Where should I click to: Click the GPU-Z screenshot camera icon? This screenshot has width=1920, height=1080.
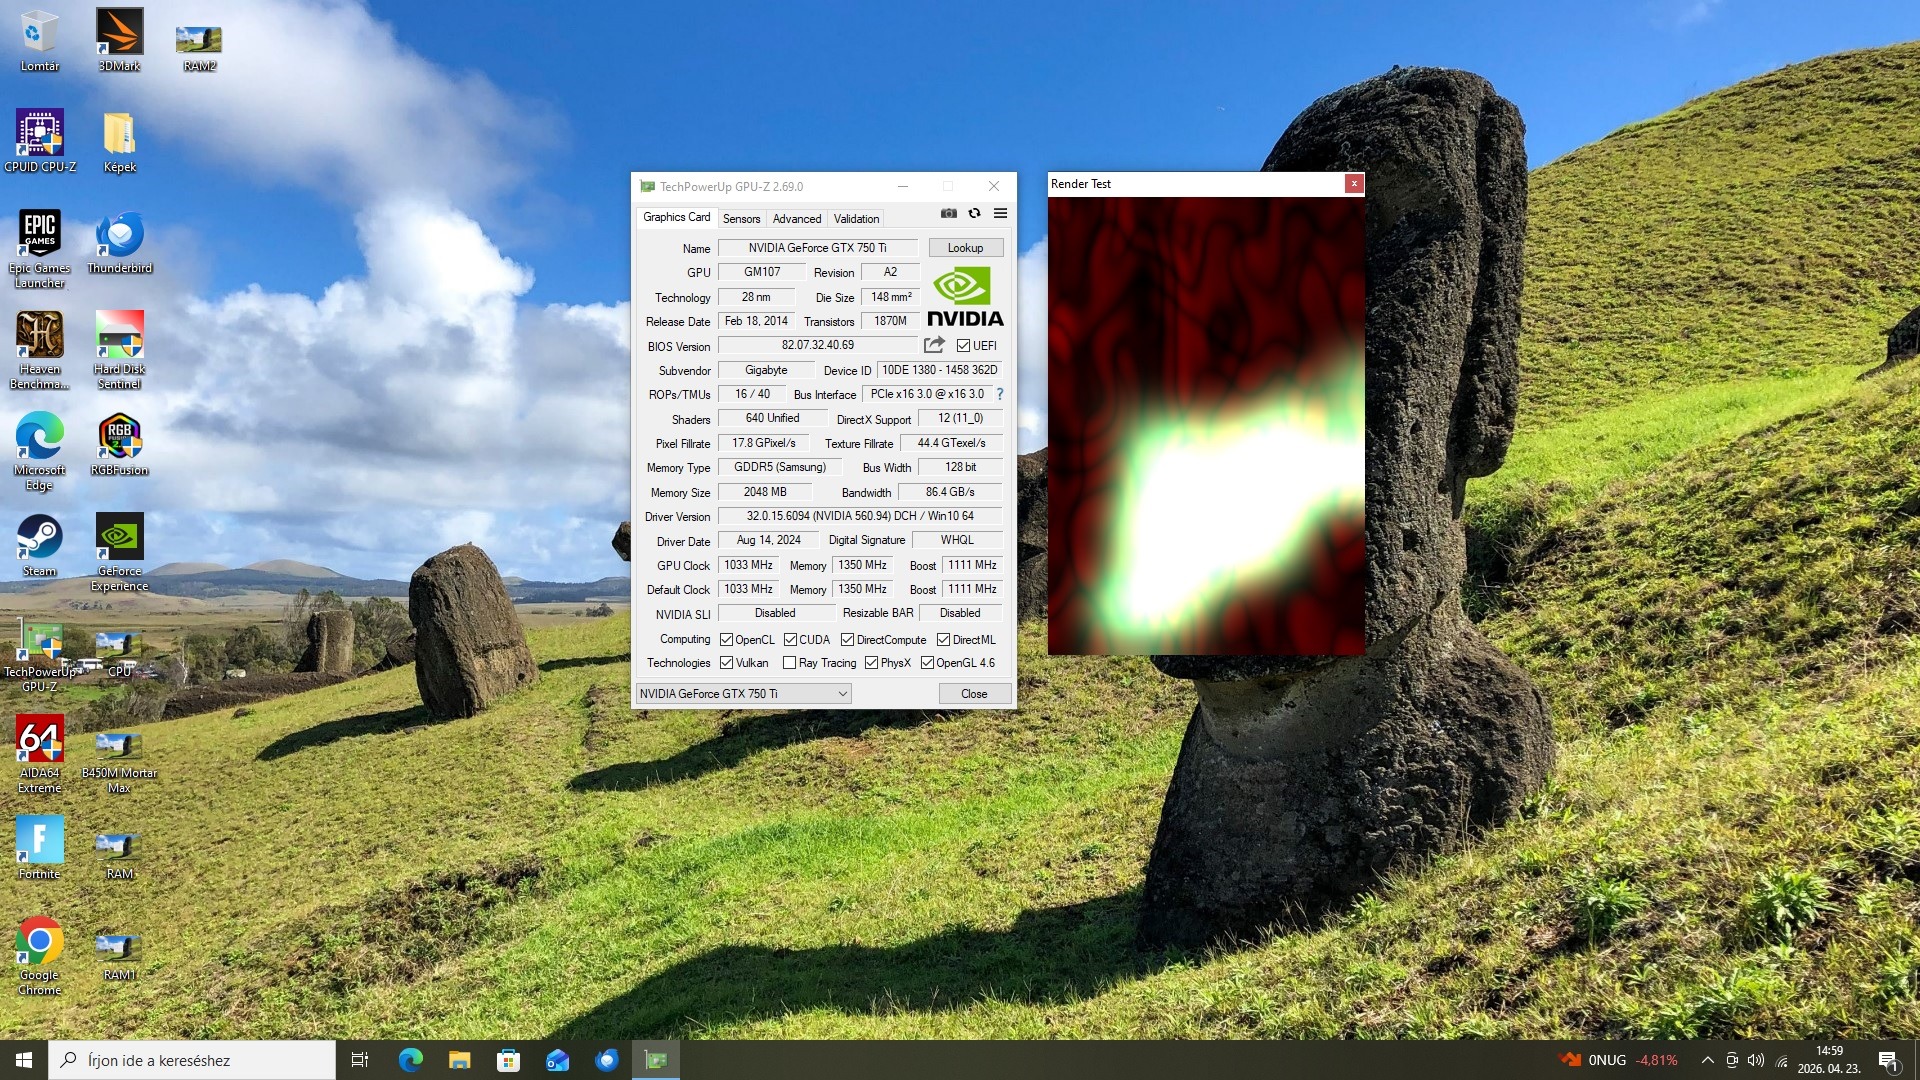[x=948, y=213]
